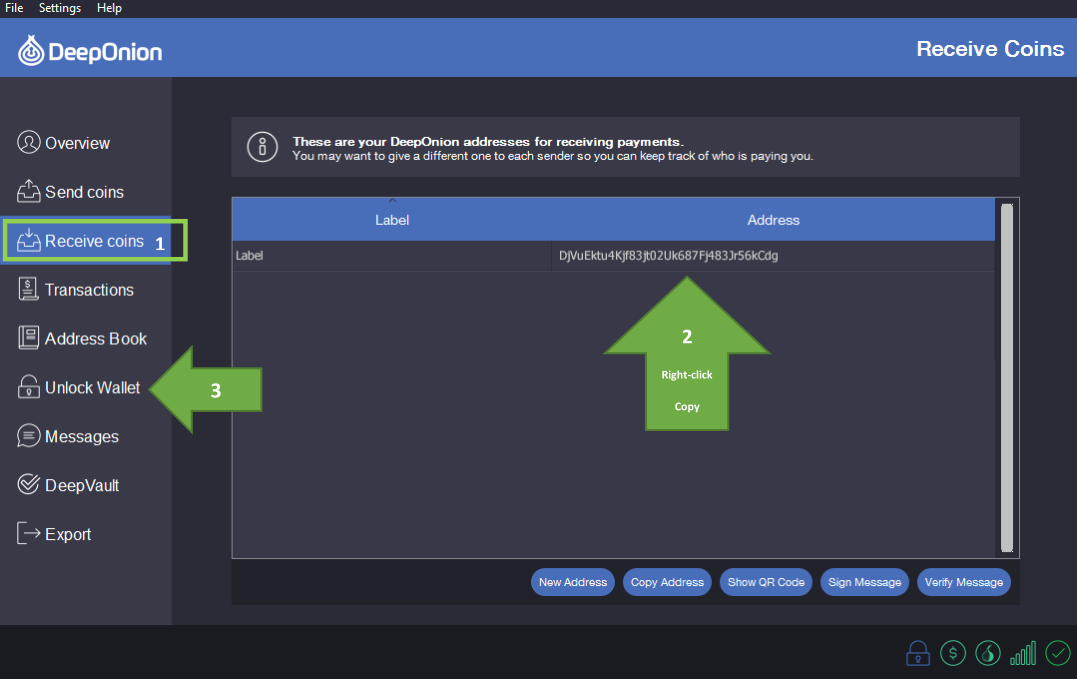
Task: Click the lock status icon in status bar
Action: pos(918,653)
